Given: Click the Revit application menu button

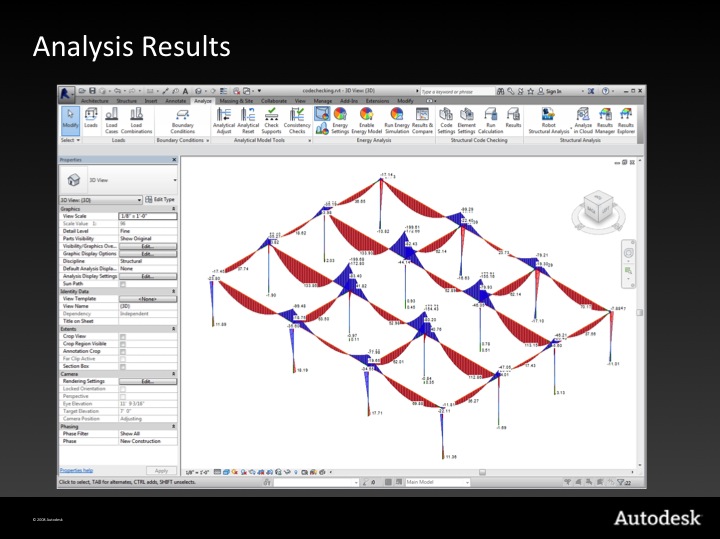Looking at the screenshot, I should pyautogui.click(x=67, y=94).
